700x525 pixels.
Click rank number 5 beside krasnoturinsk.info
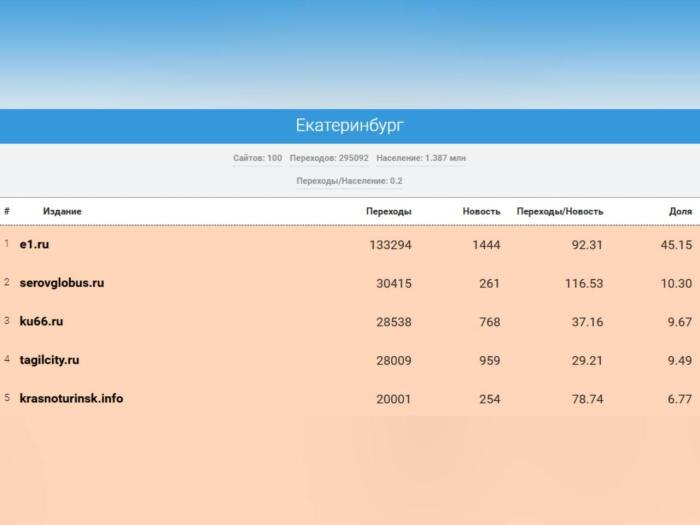coord(7,397)
